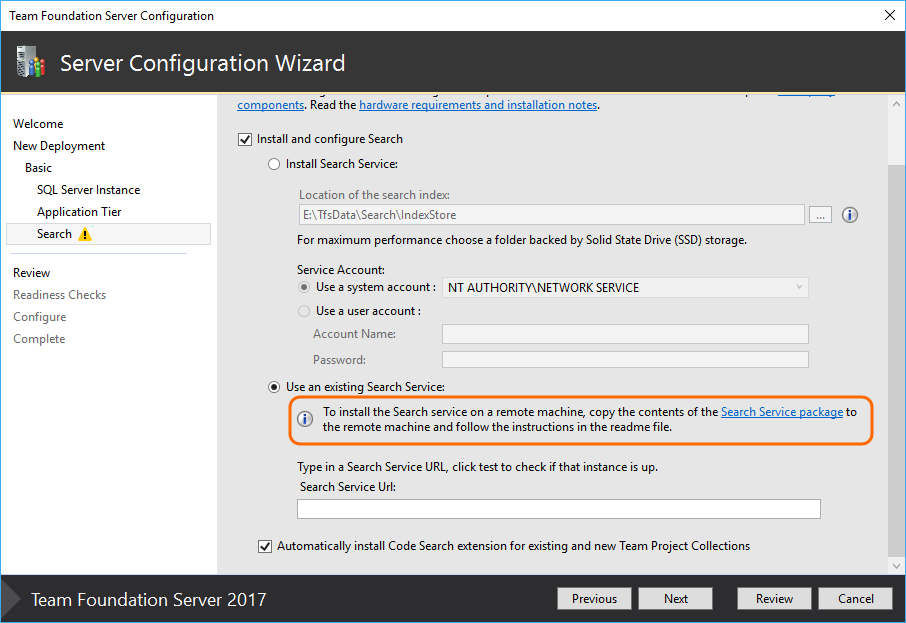Click the Location of the search index field
Screen dimensions: 906x623
pyautogui.click(x=552, y=215)
